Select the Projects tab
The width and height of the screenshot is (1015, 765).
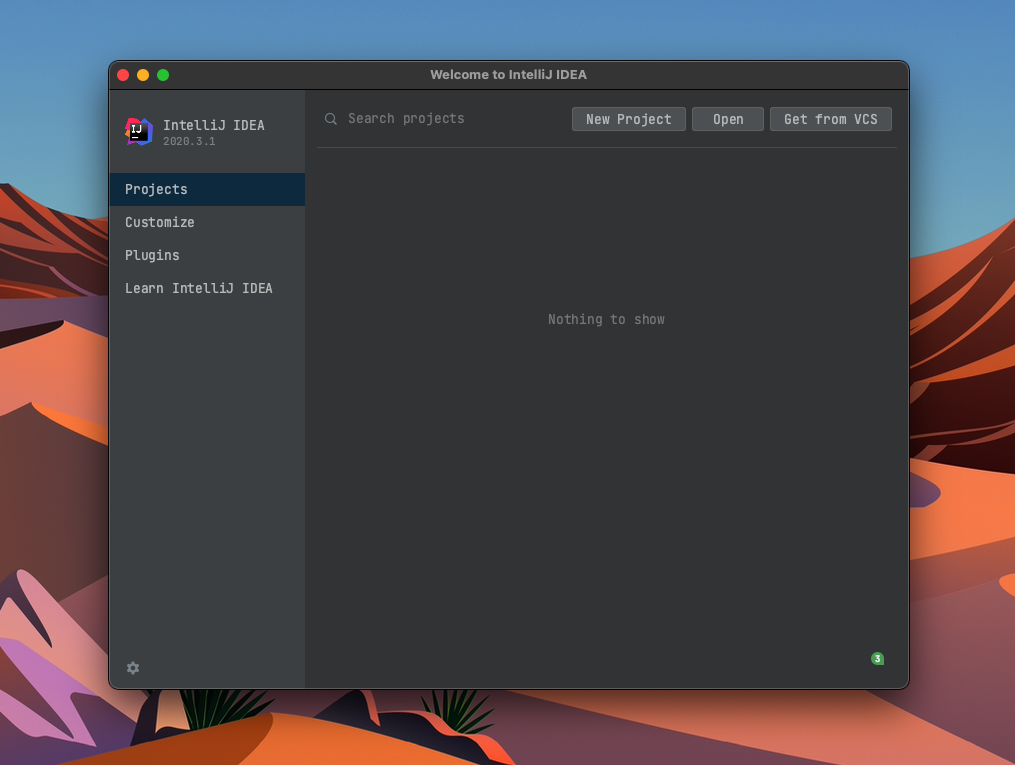pos(207,189)
